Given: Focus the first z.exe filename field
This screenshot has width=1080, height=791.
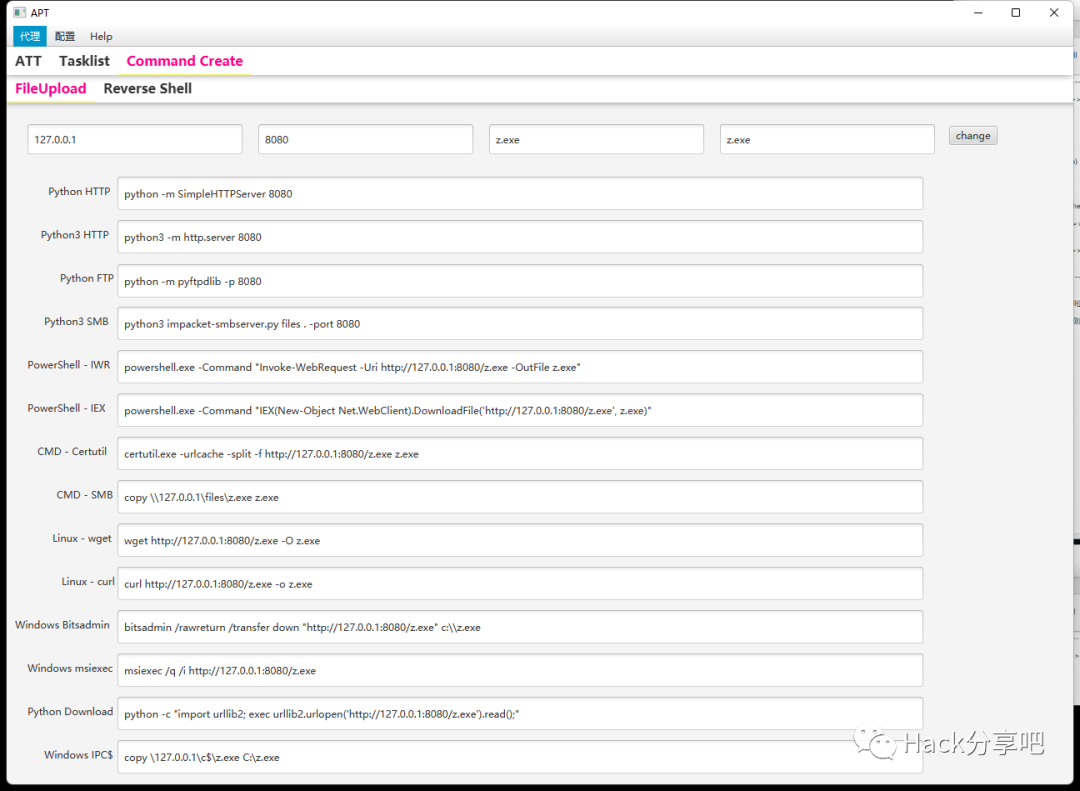Looking at the screenshot, I should [596, 139].
